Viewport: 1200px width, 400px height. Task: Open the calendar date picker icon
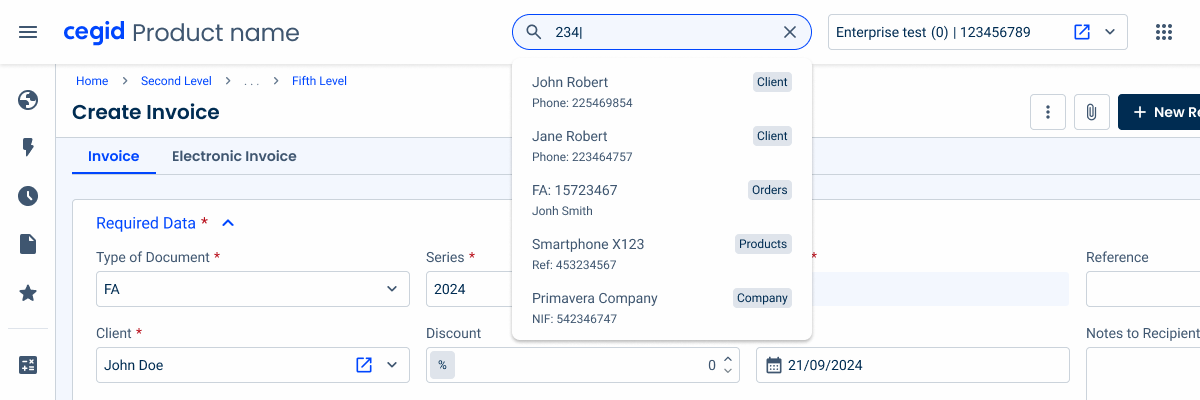point(773,365)
